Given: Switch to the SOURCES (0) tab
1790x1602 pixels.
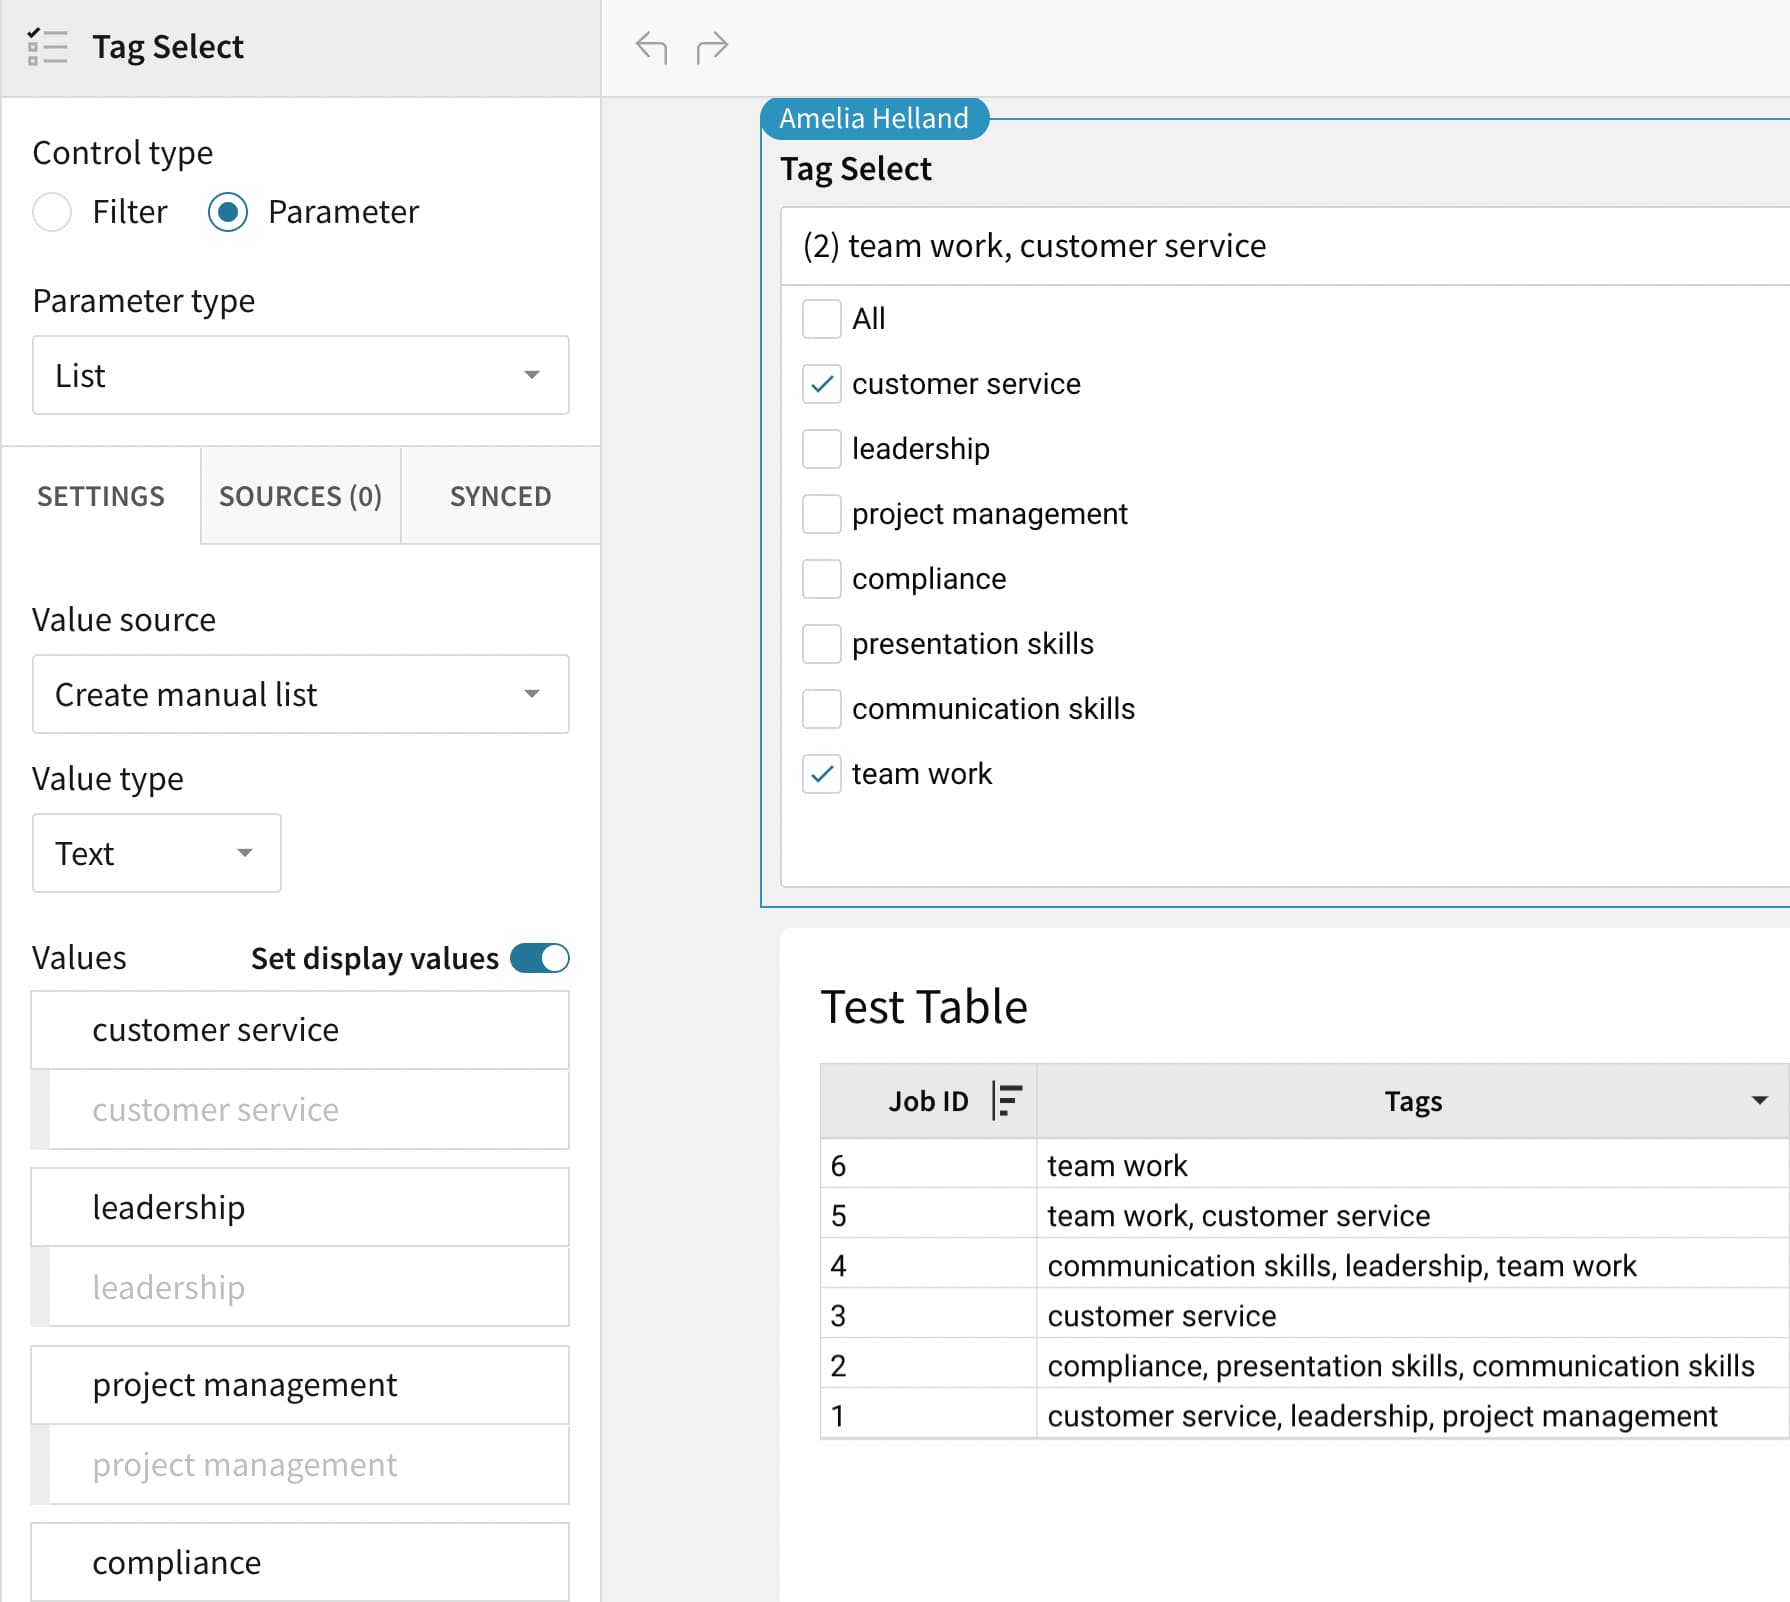Looking at the screenshot, I should (x=300, y=496).
